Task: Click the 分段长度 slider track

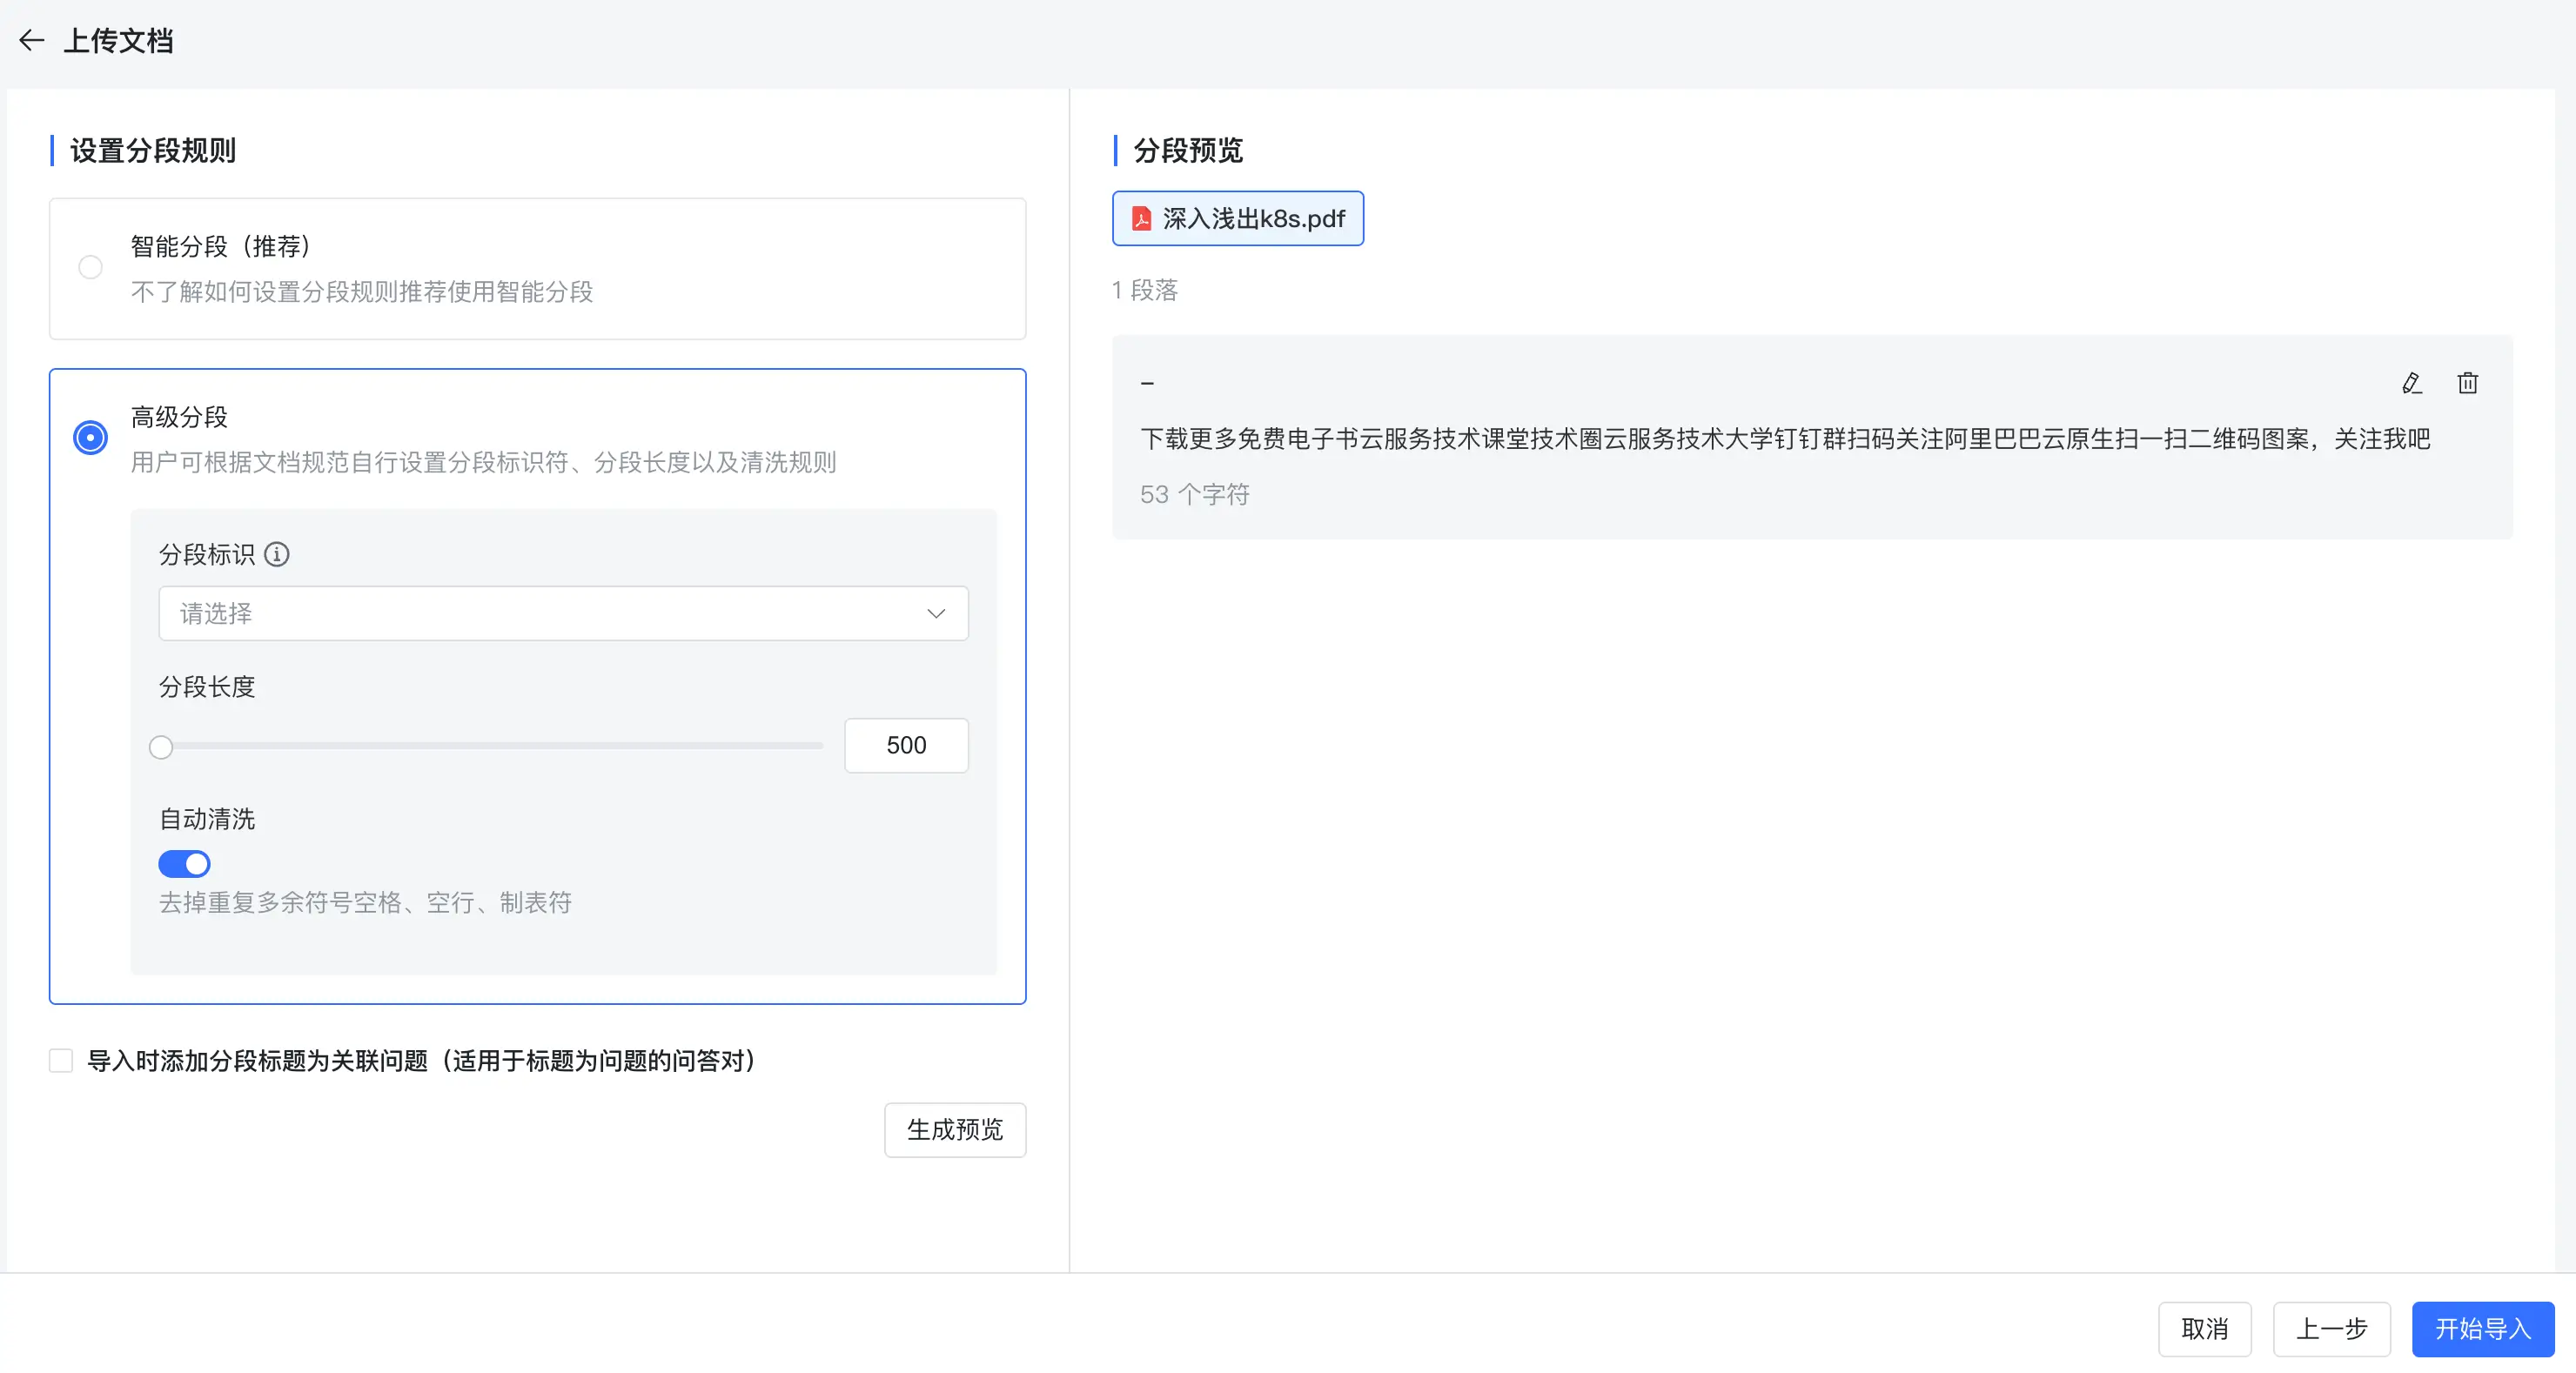Action: 490,746
